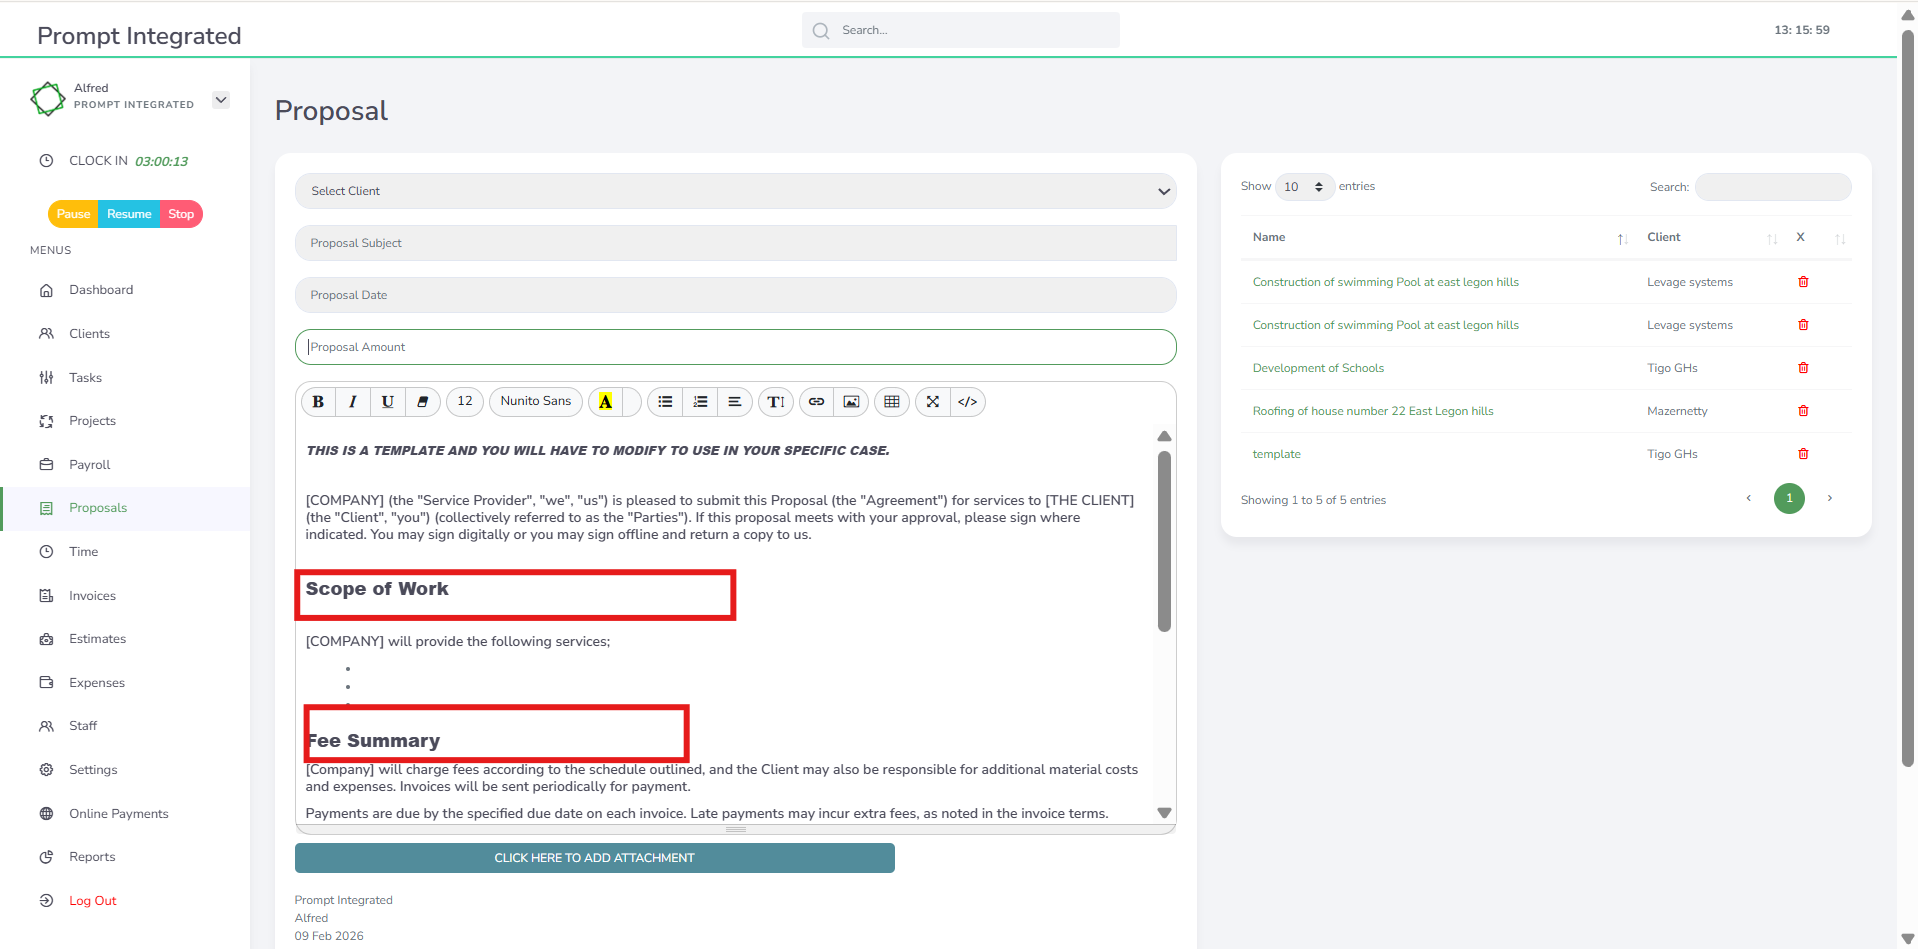The image size is (1918, 949).
Task: Go to Payroll in the sidebar
Action: click(89, 465)
